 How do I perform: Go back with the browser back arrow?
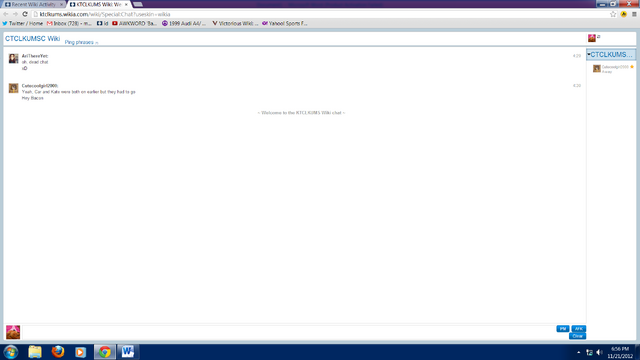click(x=6, y=14)
